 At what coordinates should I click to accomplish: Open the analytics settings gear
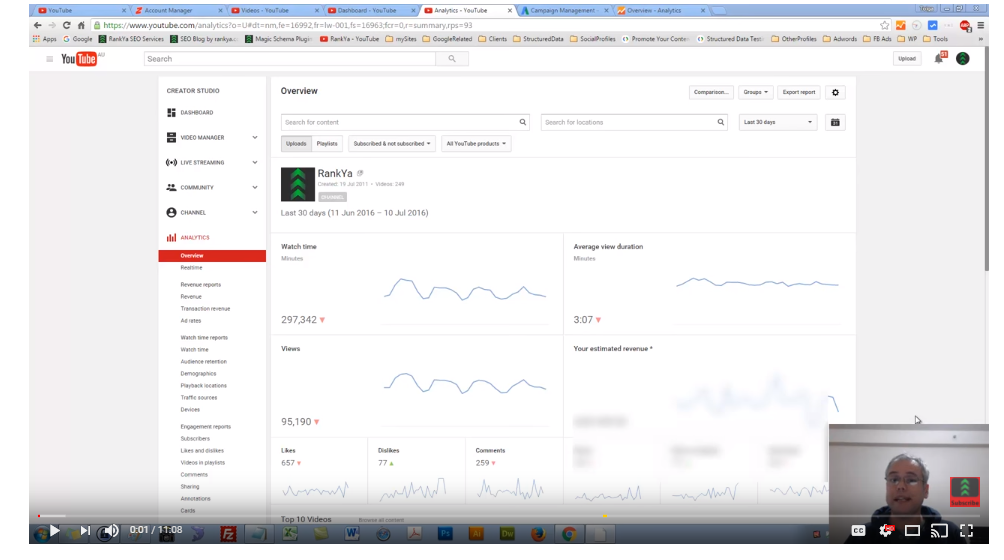pyautogui.click(x=835, y=92)
